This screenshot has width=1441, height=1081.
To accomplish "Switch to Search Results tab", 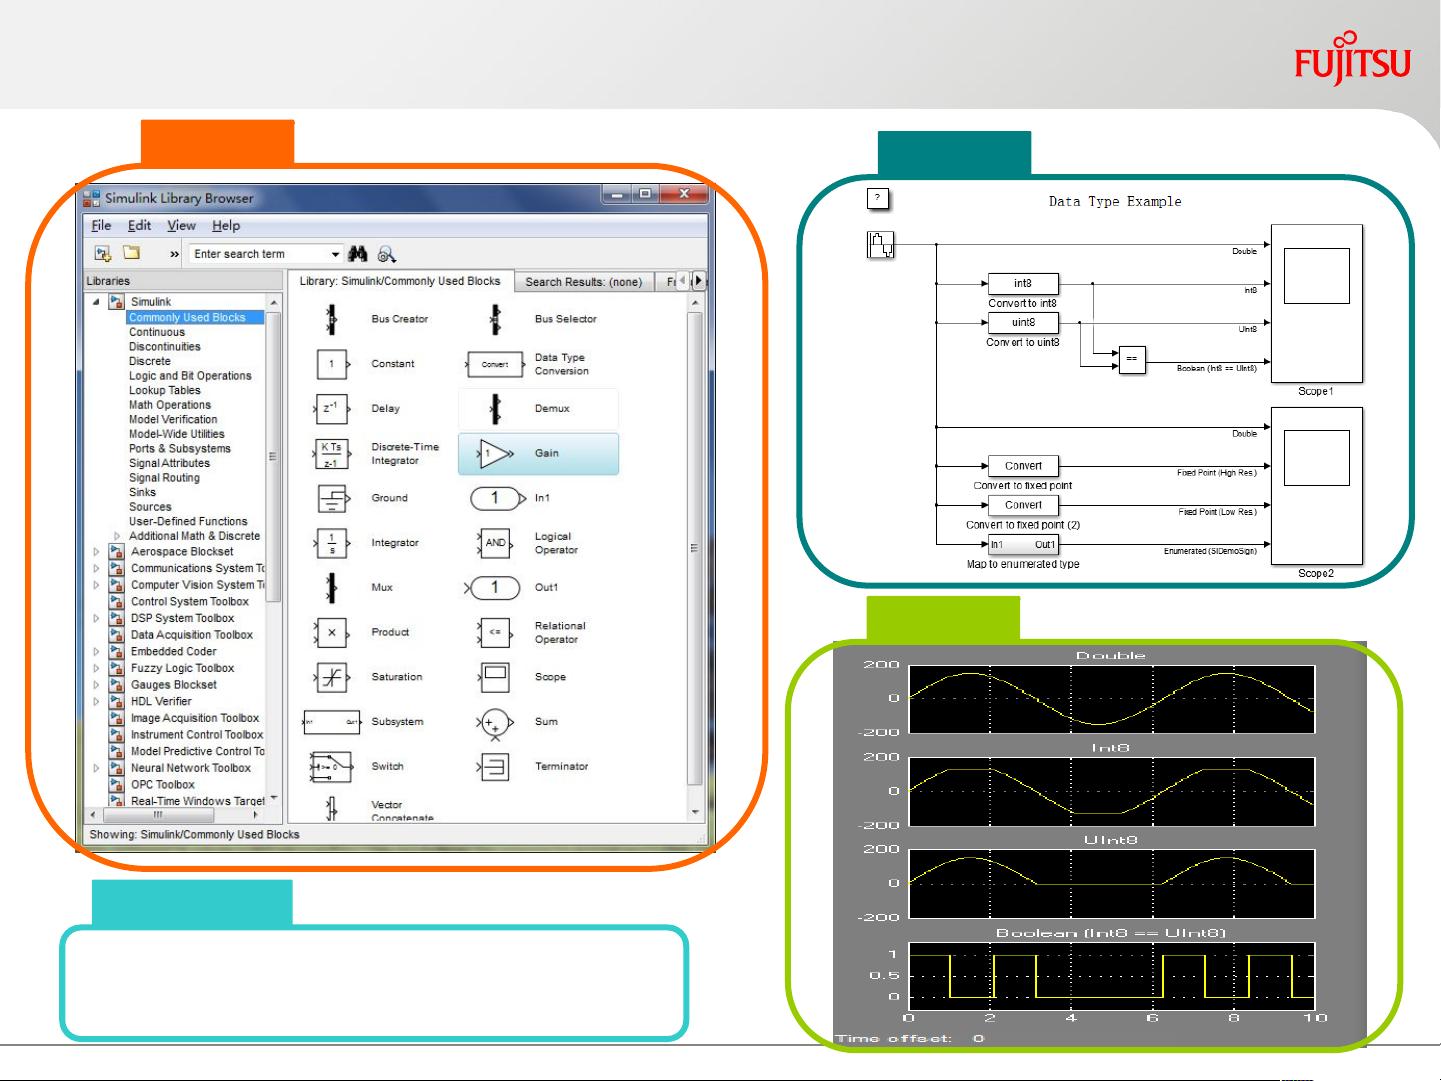I will (x=584, y=282).
